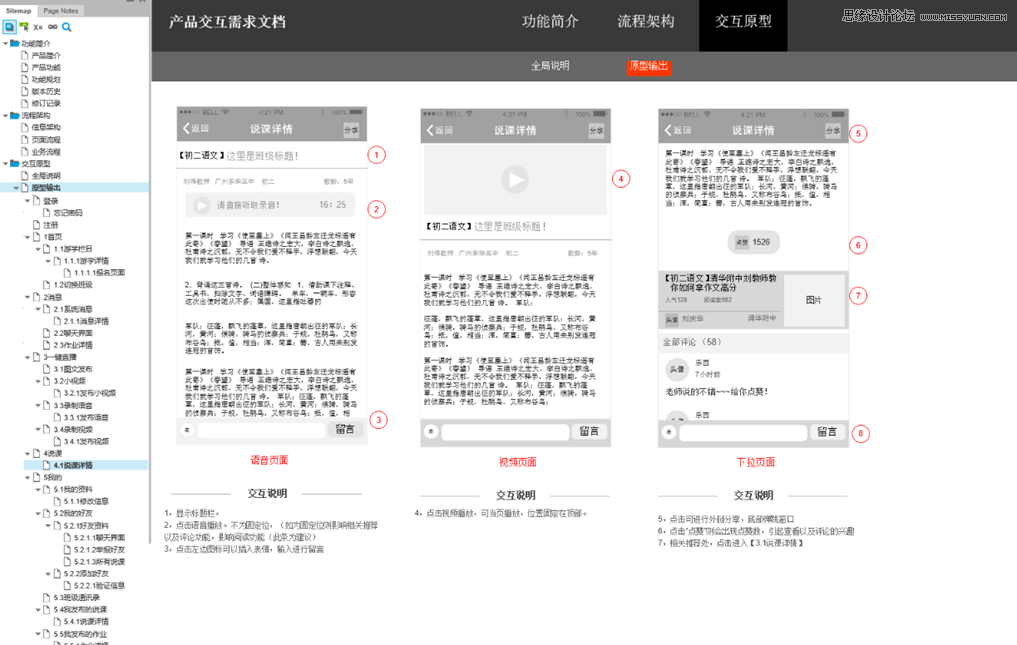Open the 修订记录 page in sitemap
The height and width of the screenshot is (645, 1017).
pos(46,104)
